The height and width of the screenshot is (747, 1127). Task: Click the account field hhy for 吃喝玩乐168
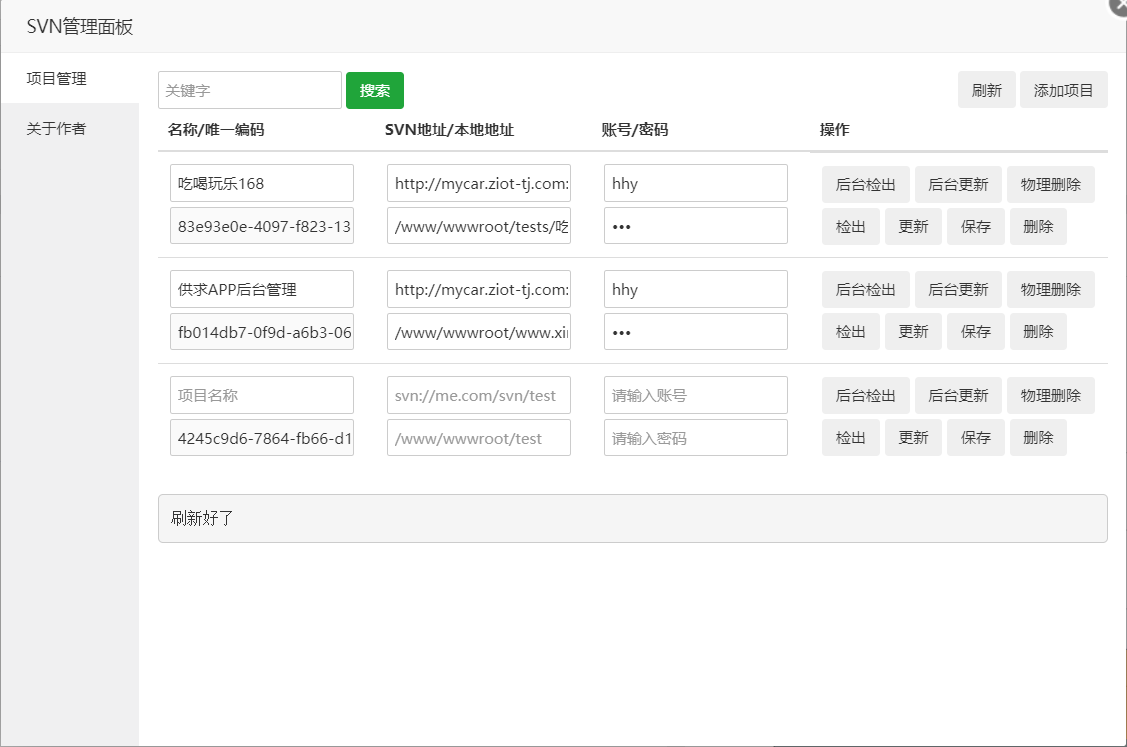tap(696, 183)
